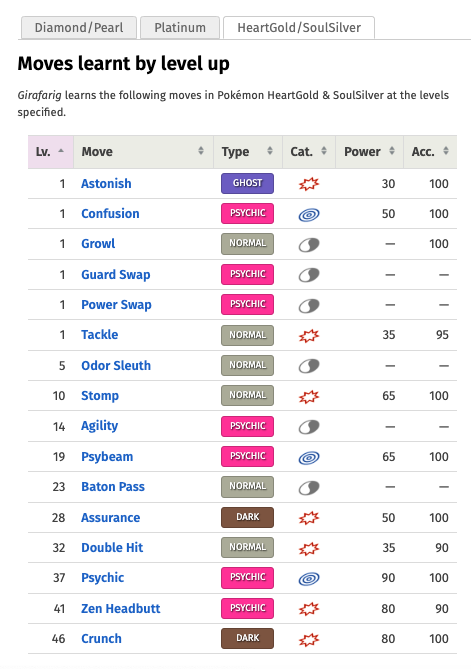This screenshot has width=471, height=669.
Task: Click status category icon for Power Swap
Action: [x=309, y=305]
